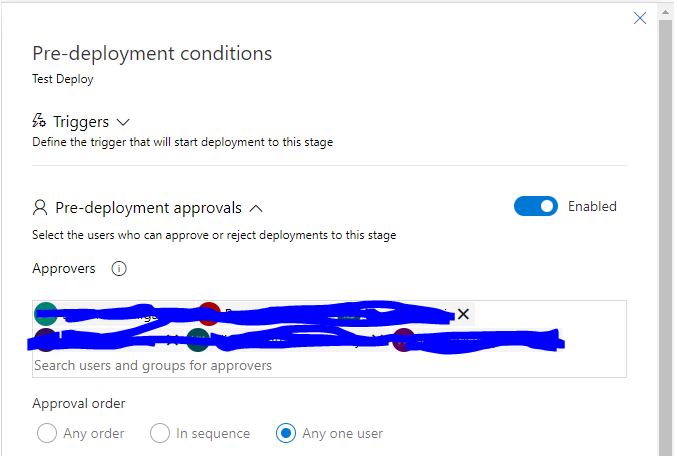677x463 pixels.
Task: Remove approver using the X icon
Action: (x=463, y=313)
